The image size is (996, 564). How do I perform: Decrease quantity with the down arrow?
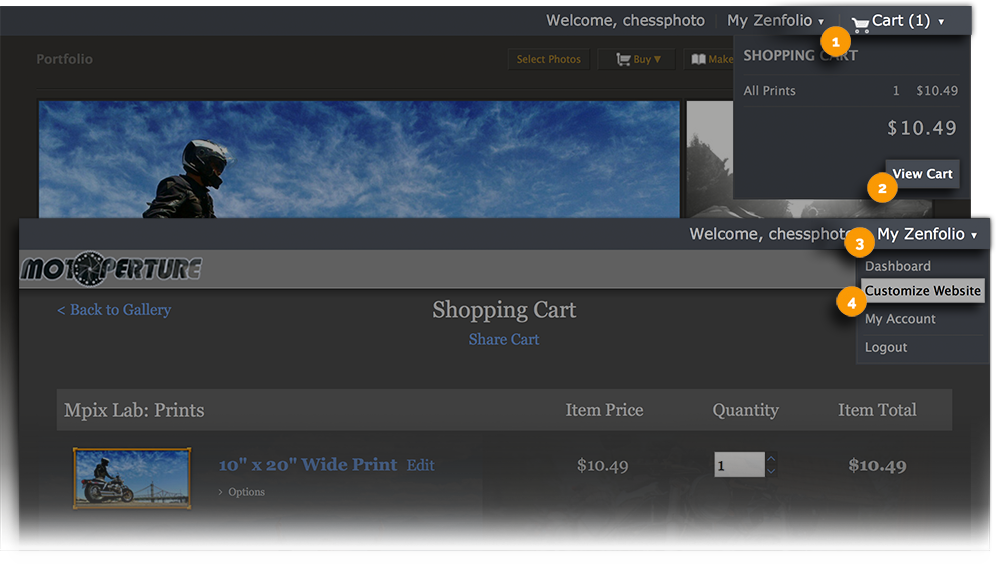pos(771,471)
